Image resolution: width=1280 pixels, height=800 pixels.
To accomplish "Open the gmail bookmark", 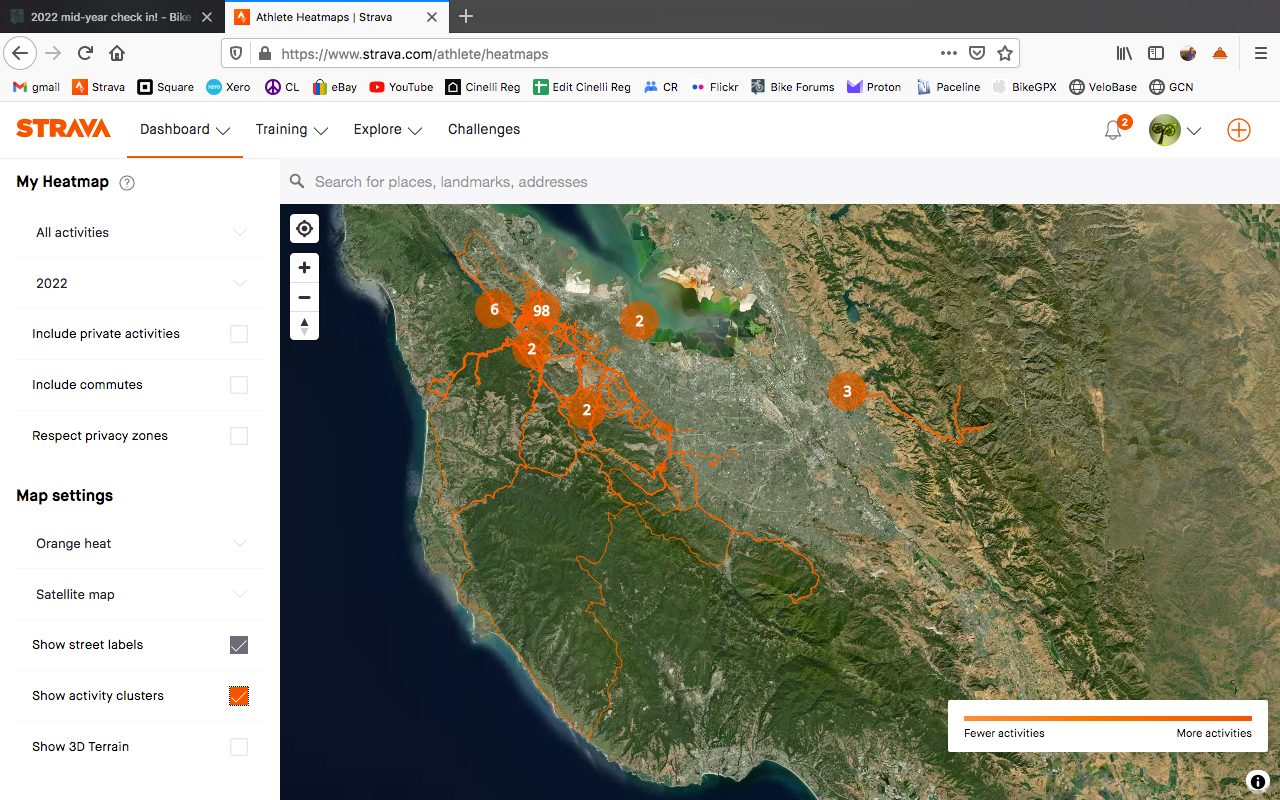I will coord(36,87).
